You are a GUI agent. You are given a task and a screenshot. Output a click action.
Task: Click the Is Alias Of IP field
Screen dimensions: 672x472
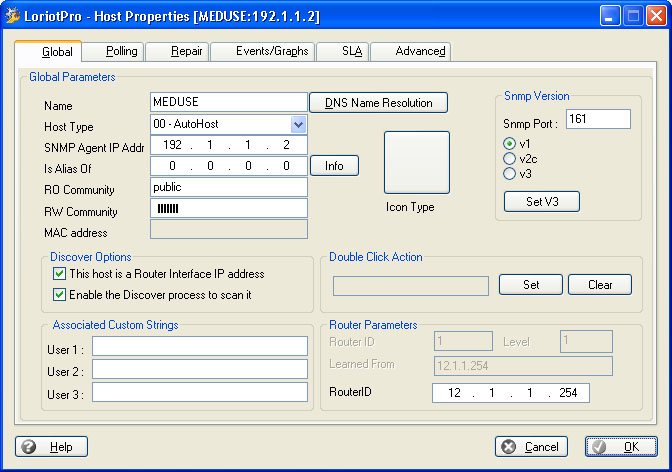pos(229,166)
